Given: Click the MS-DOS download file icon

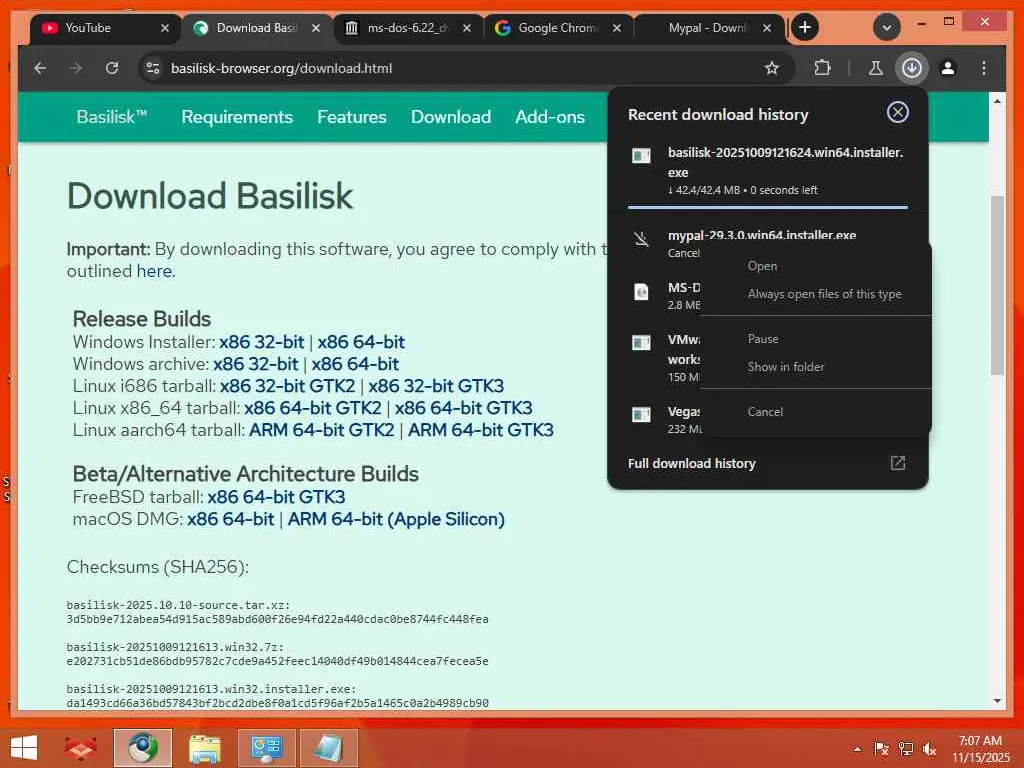Looking at the screenshot, I should tap(641, 291).
